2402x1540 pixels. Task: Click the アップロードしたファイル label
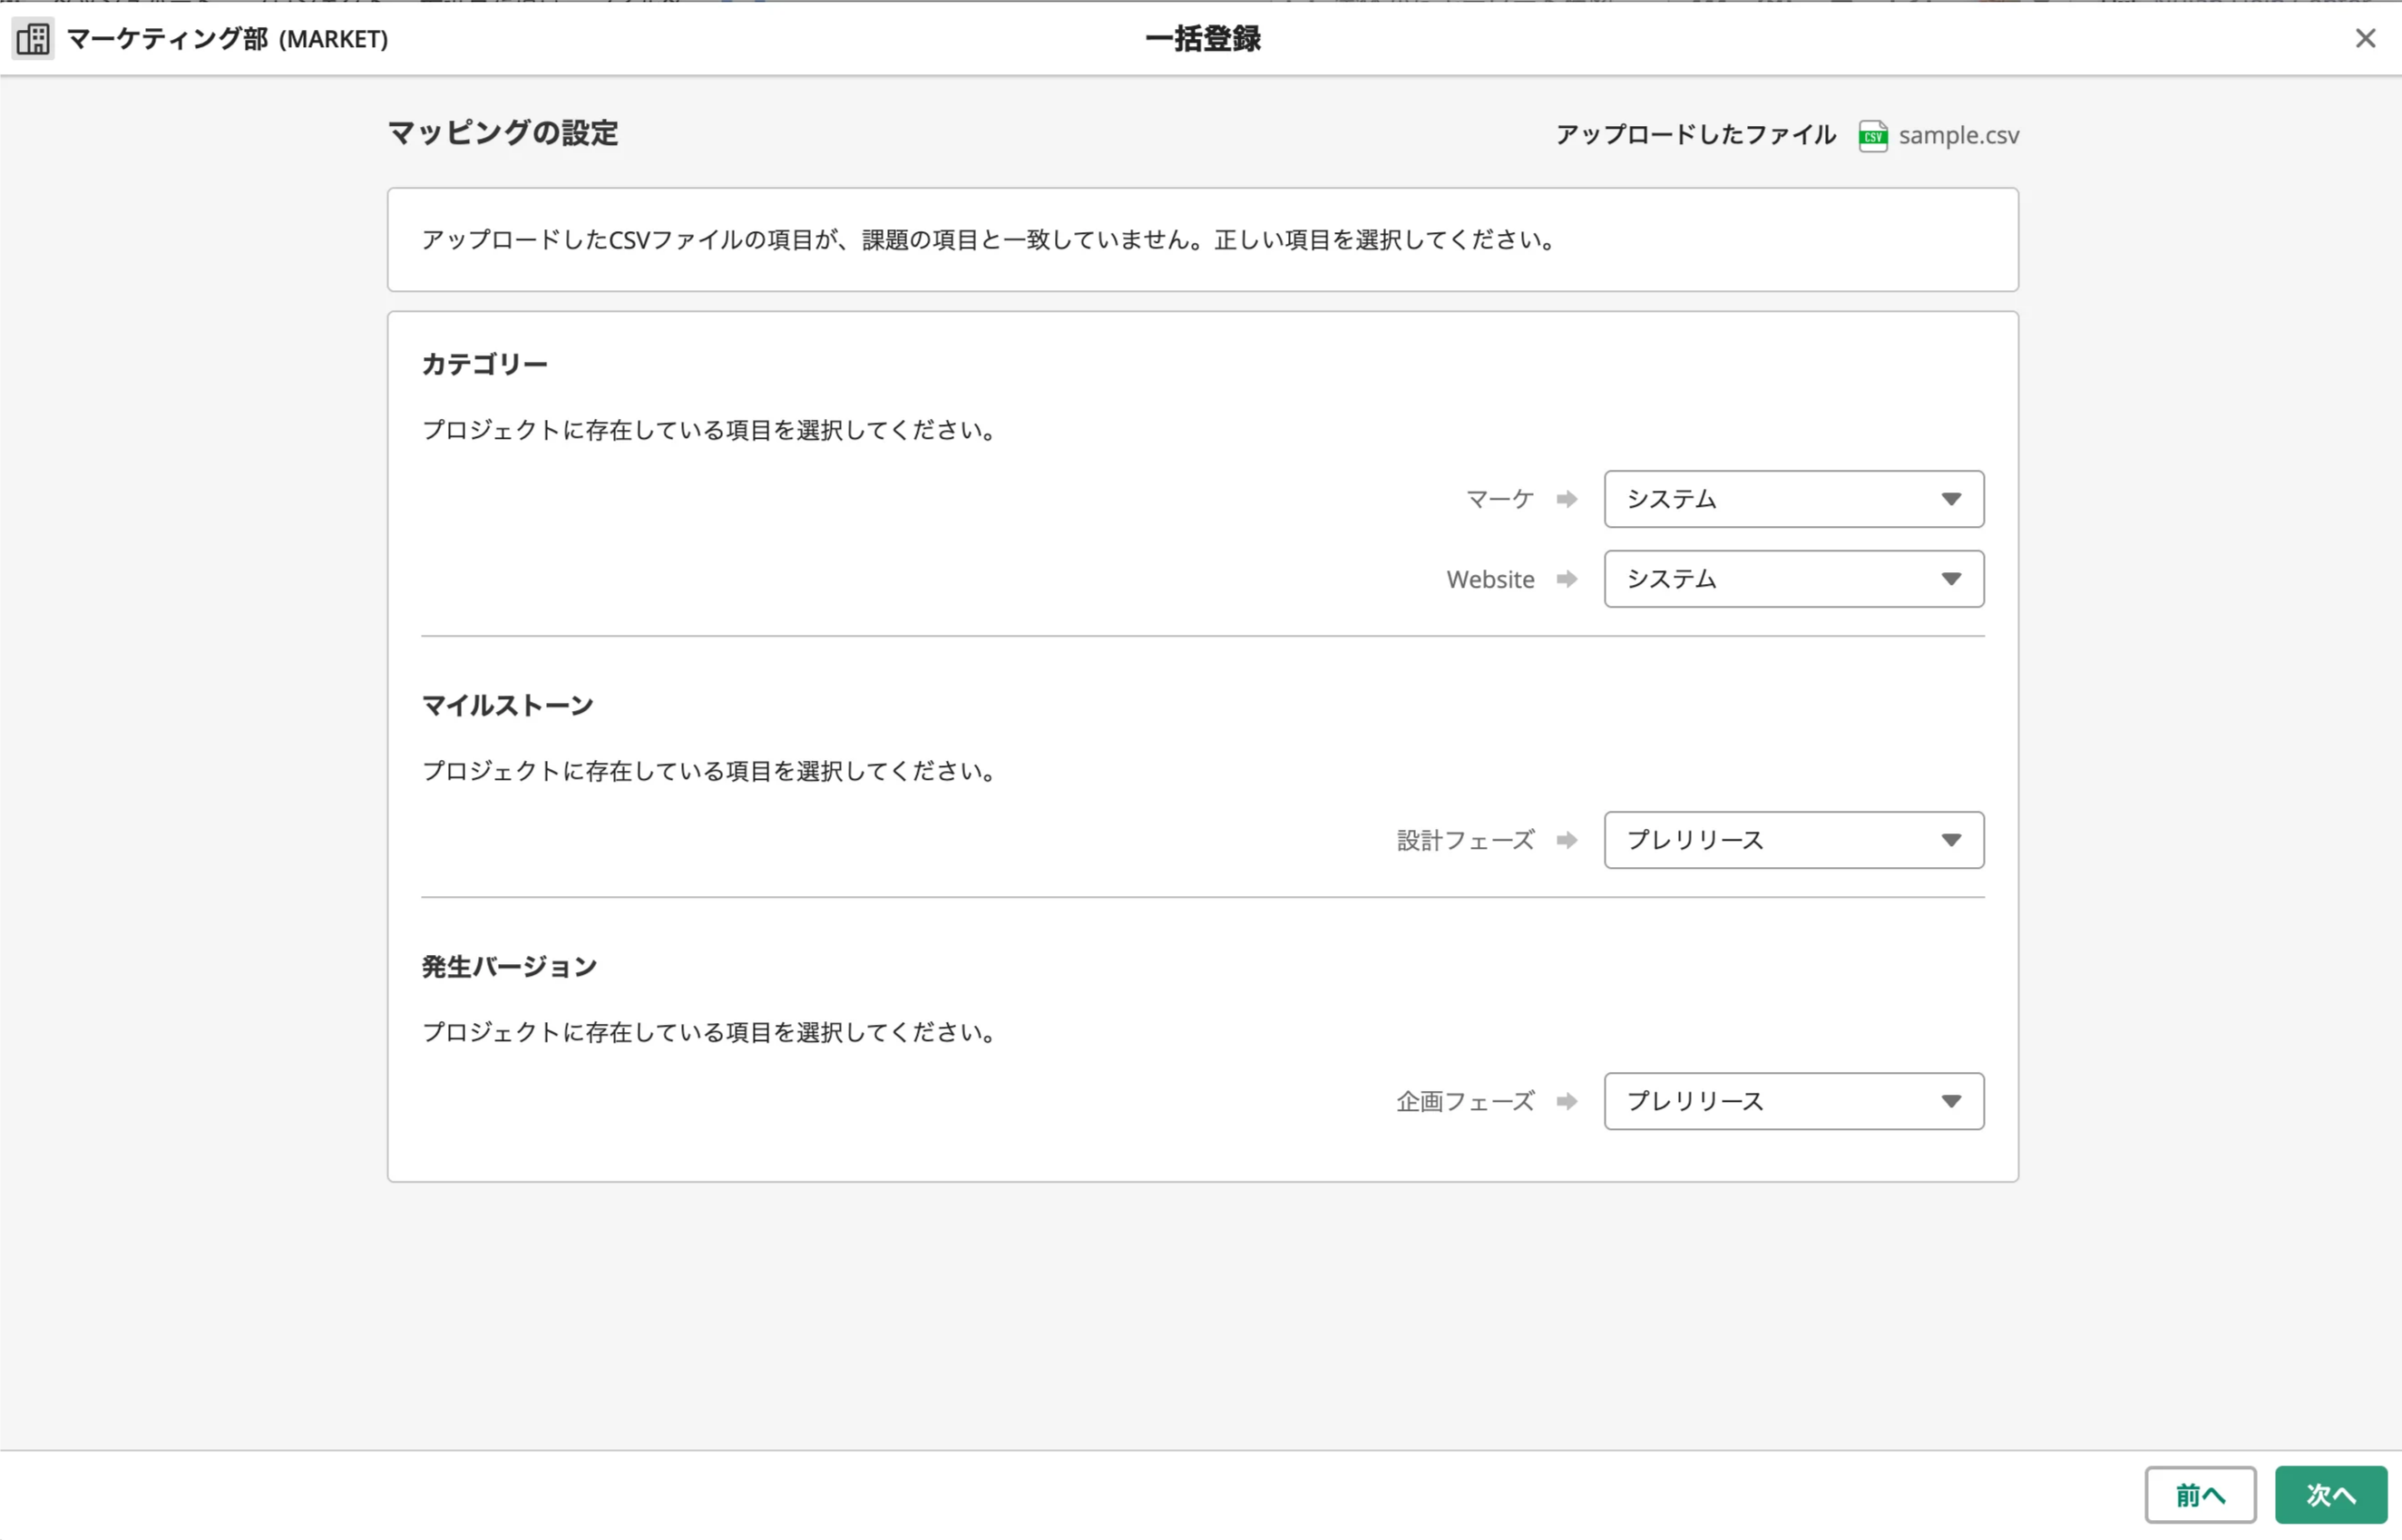[1695, 135]
